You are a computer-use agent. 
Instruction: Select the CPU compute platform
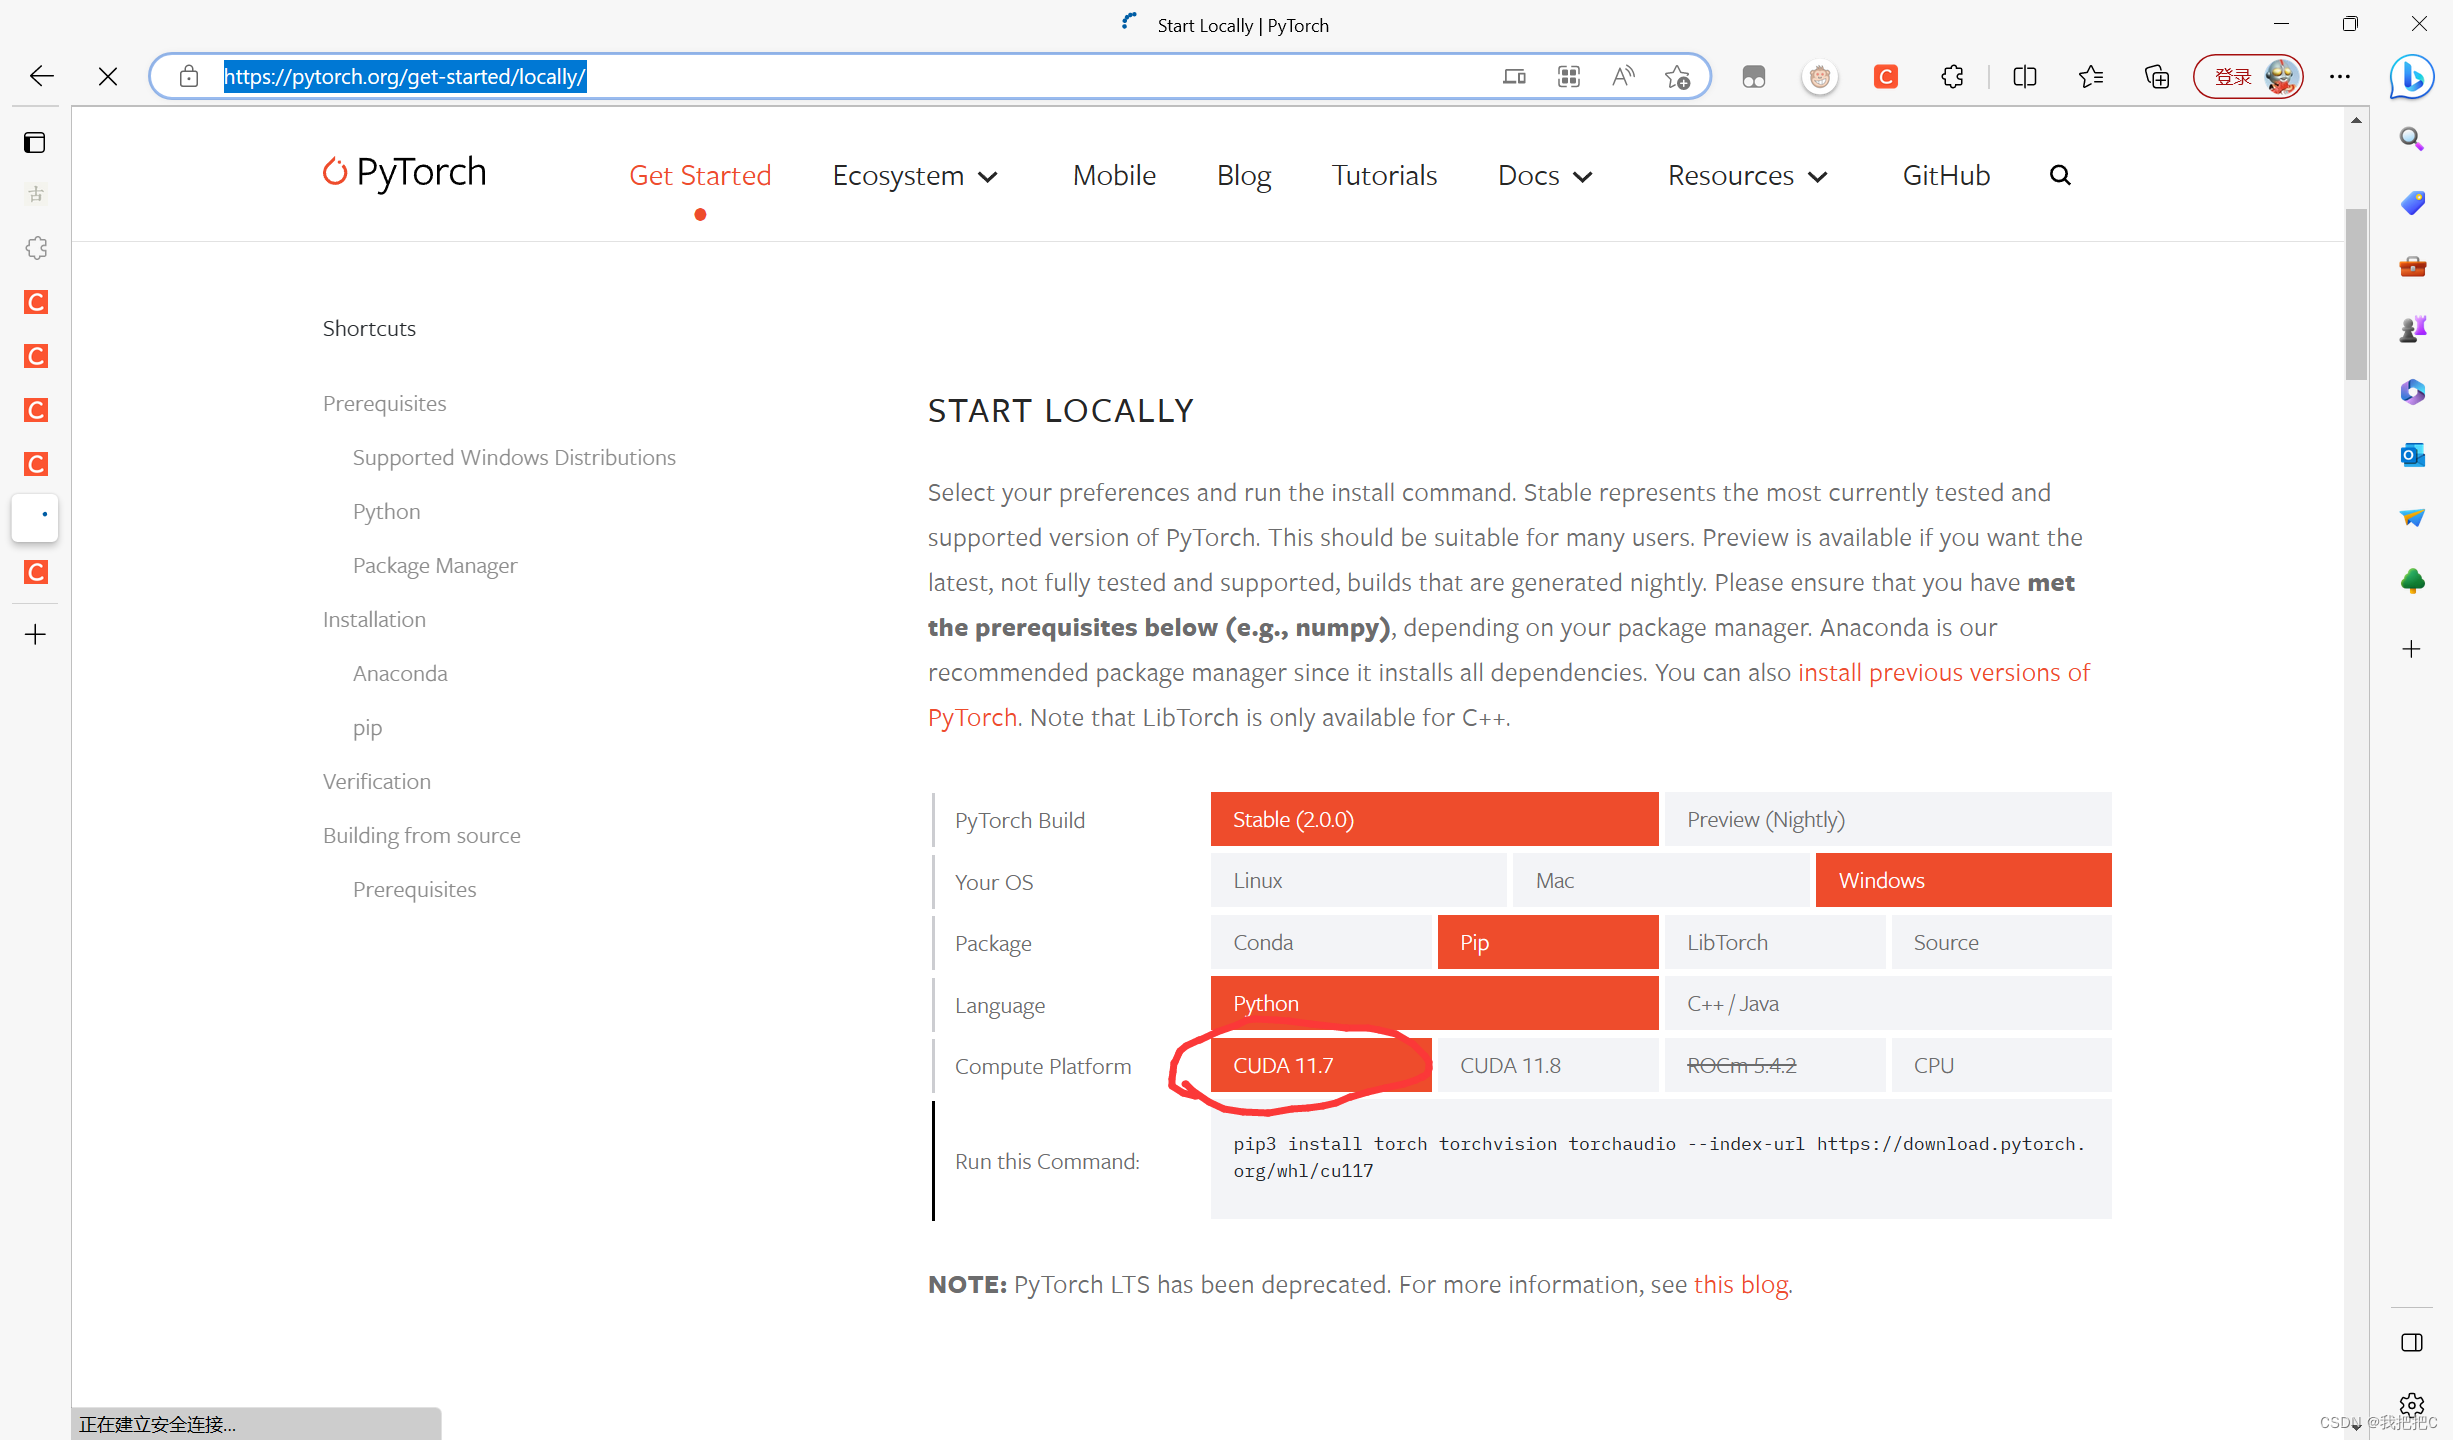[2001, 1065]
